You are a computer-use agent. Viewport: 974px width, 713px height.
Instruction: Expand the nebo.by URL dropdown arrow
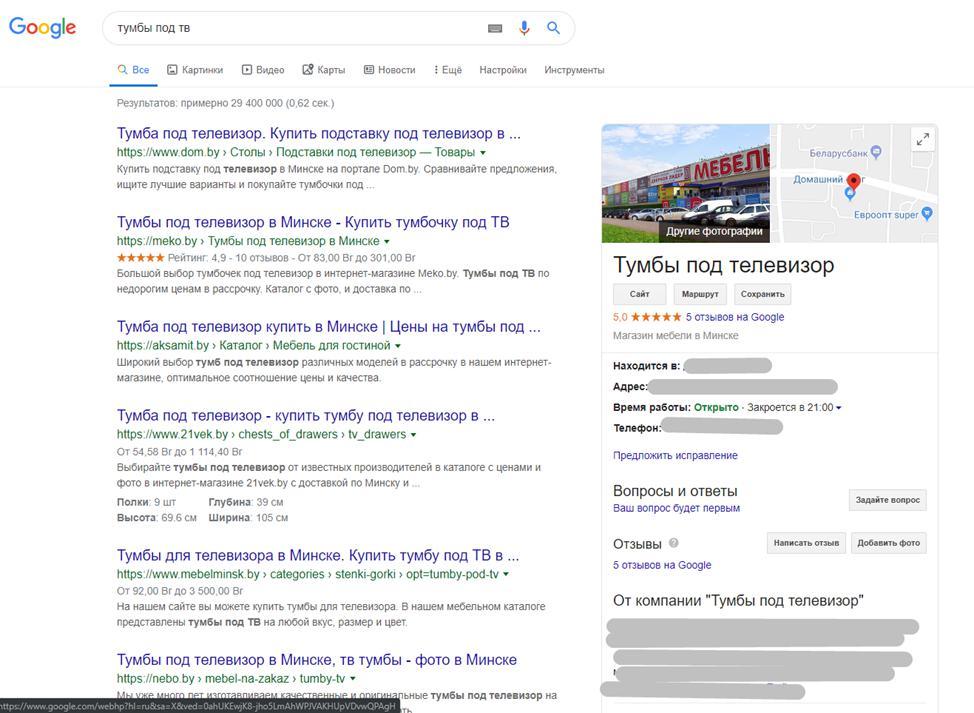tap(352, 679)
